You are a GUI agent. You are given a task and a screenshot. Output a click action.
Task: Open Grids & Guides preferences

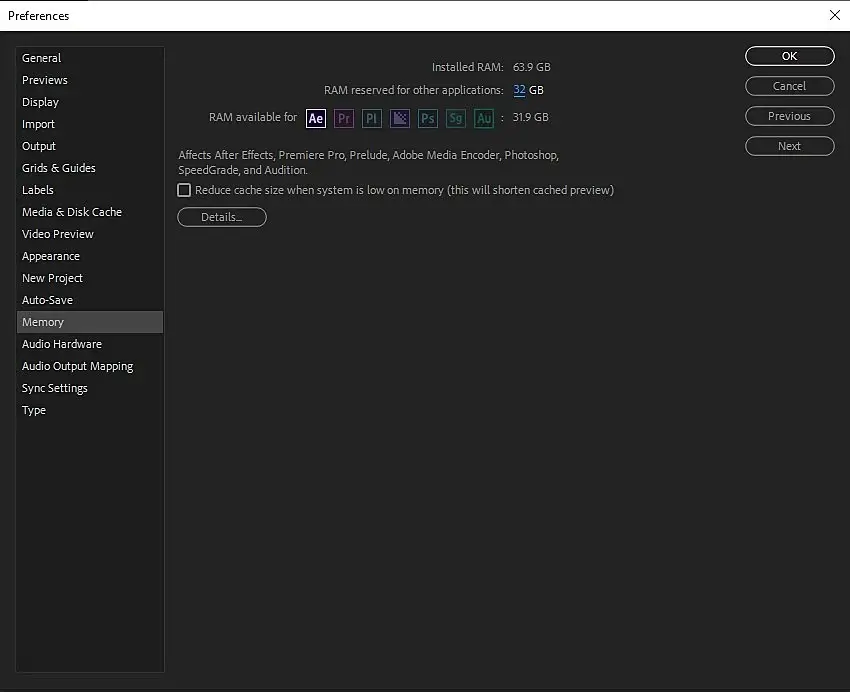tap(90, 168)
